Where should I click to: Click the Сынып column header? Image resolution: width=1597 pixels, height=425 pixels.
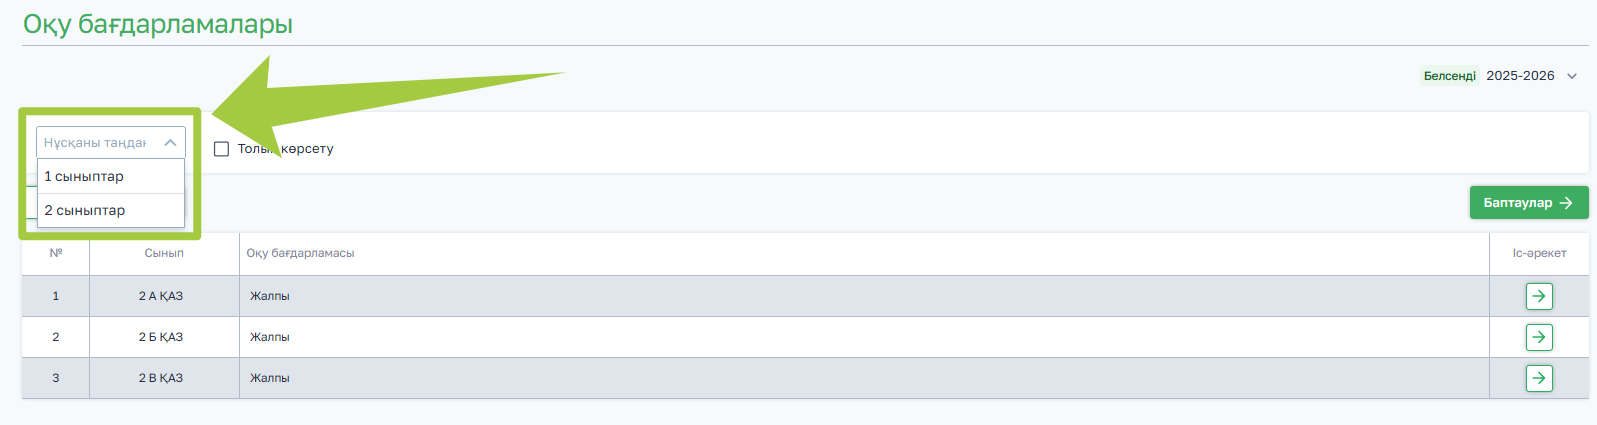[x=164, y=253]
